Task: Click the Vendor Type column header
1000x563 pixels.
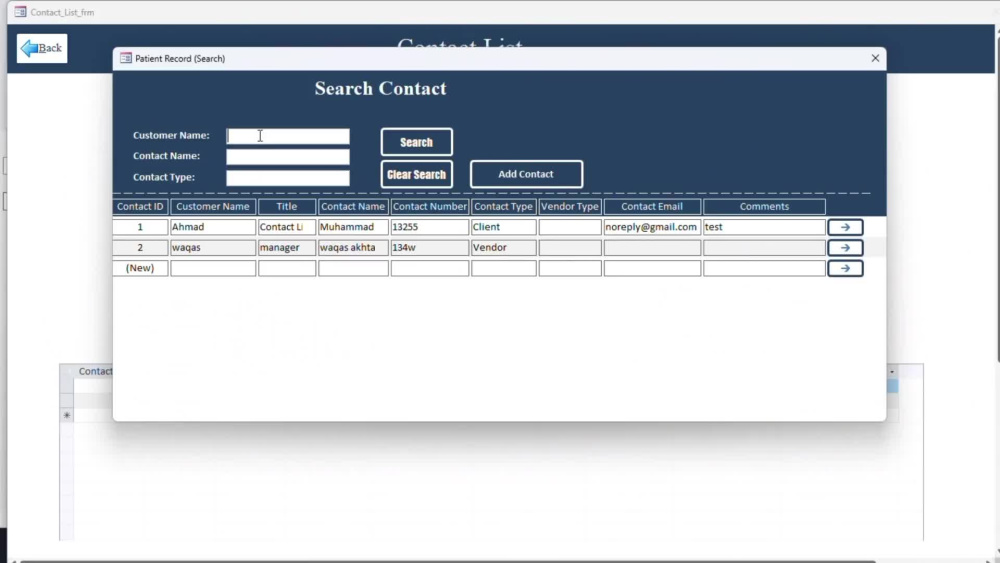Action: point(570,207)
